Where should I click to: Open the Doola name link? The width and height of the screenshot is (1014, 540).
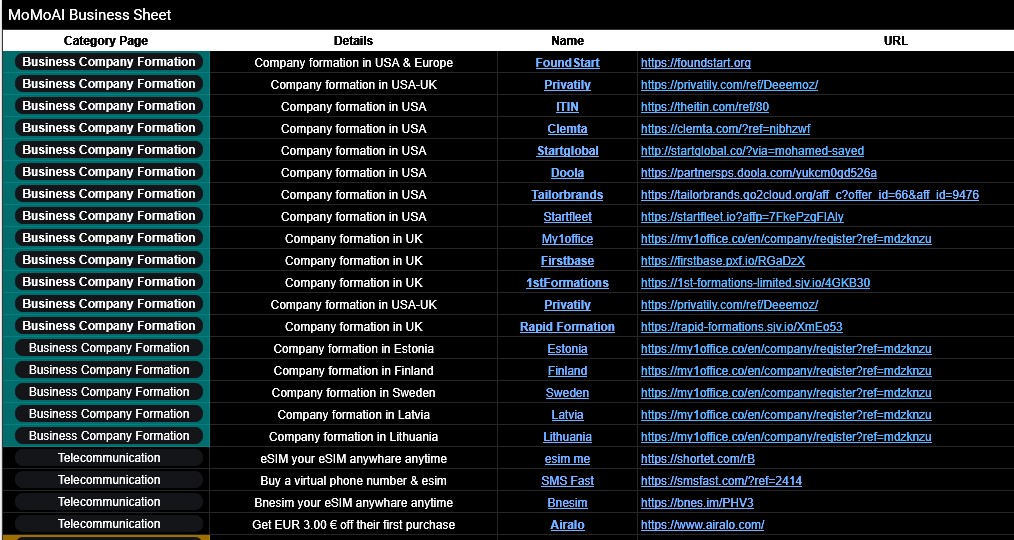click(x=567, y=173)
